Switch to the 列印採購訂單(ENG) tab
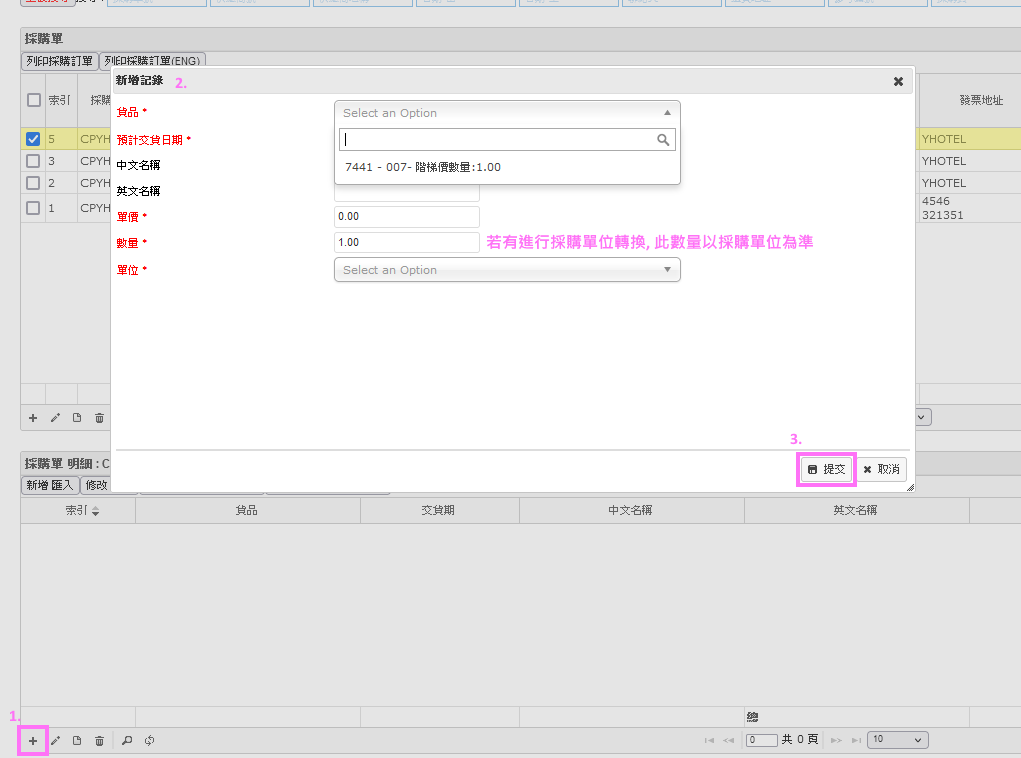 click(152, 60)
